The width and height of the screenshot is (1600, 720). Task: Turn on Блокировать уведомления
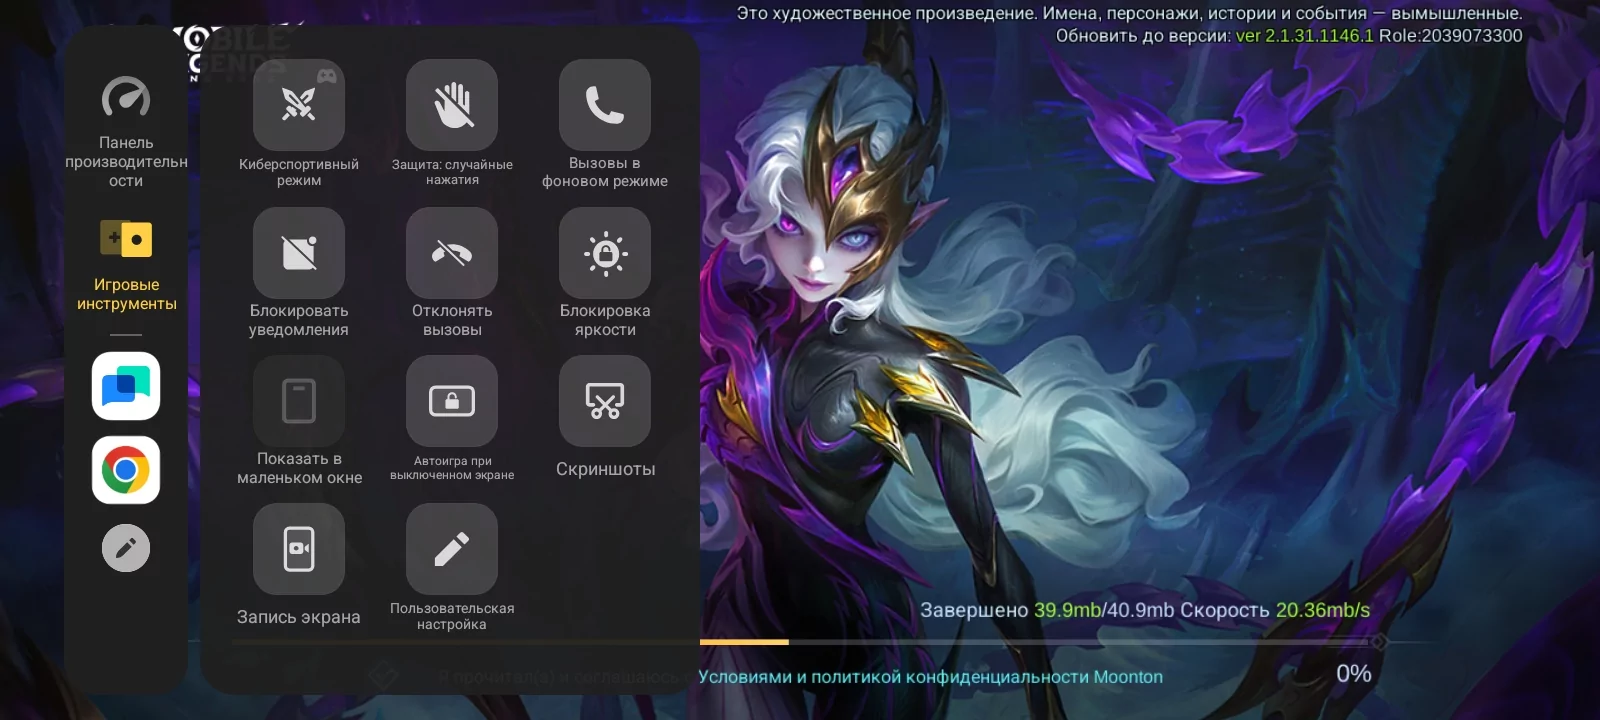pos(299,253)
